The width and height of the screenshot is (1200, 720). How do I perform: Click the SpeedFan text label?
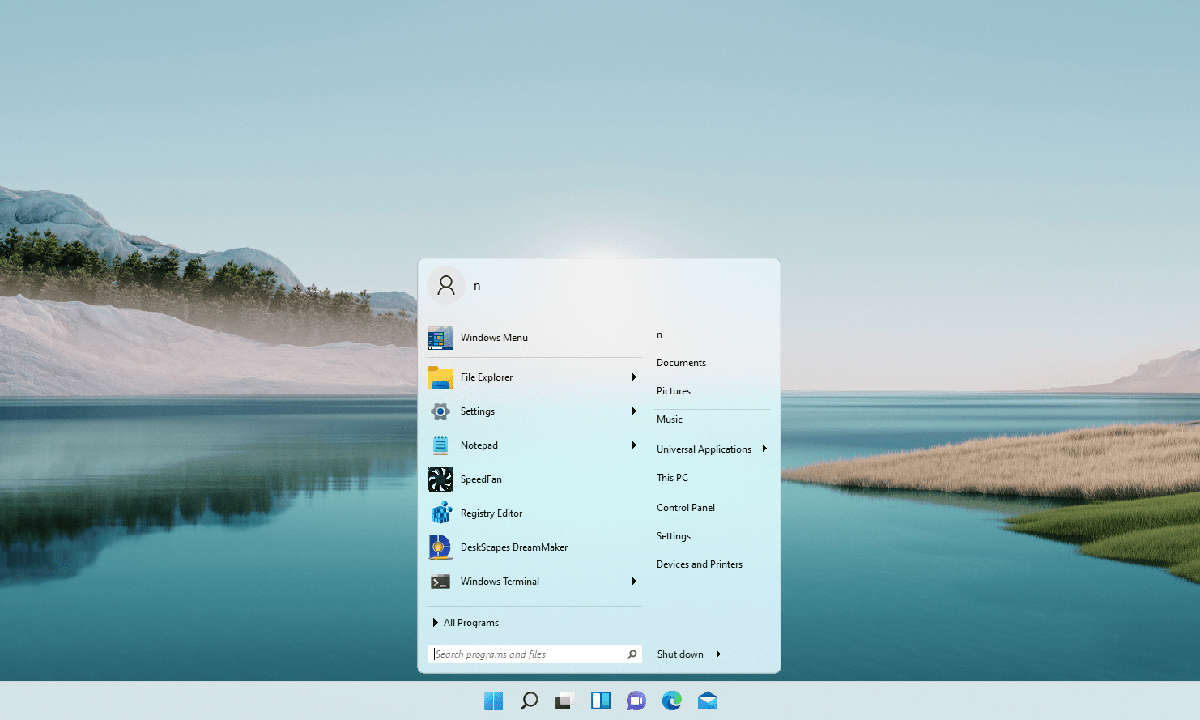[481, 479]
